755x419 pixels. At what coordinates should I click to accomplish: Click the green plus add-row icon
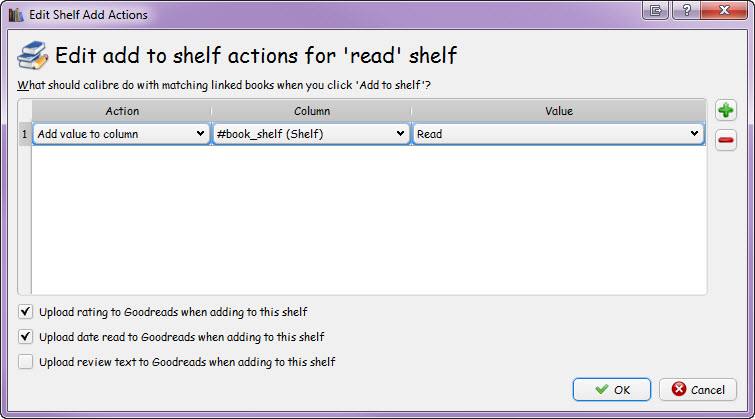(727, 110)
